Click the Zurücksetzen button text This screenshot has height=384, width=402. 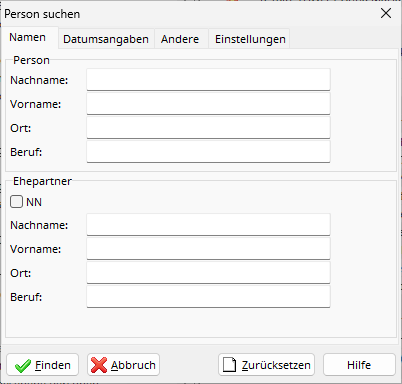click(276, 365)
